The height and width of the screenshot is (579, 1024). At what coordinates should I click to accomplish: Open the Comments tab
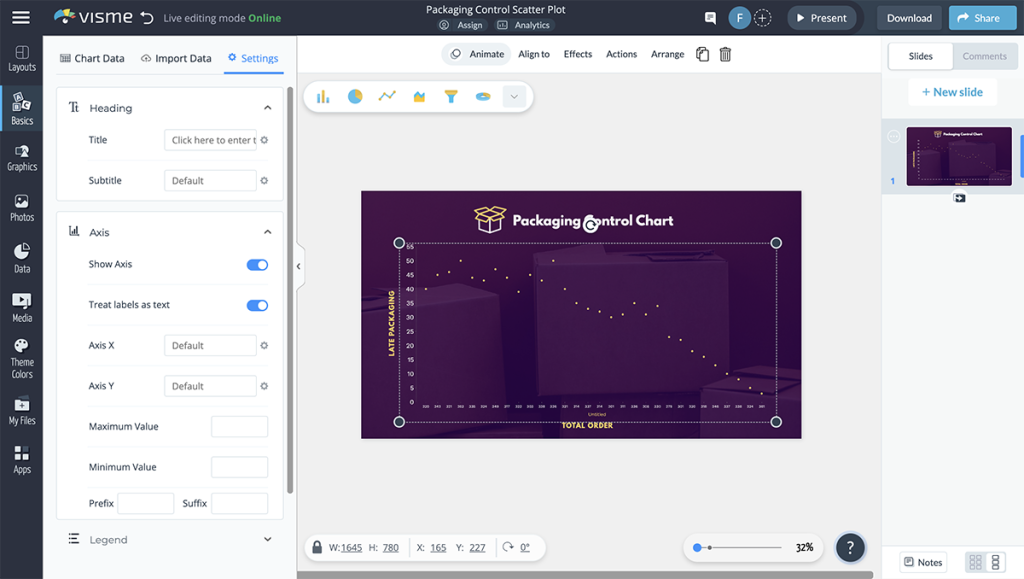[985, 56]
